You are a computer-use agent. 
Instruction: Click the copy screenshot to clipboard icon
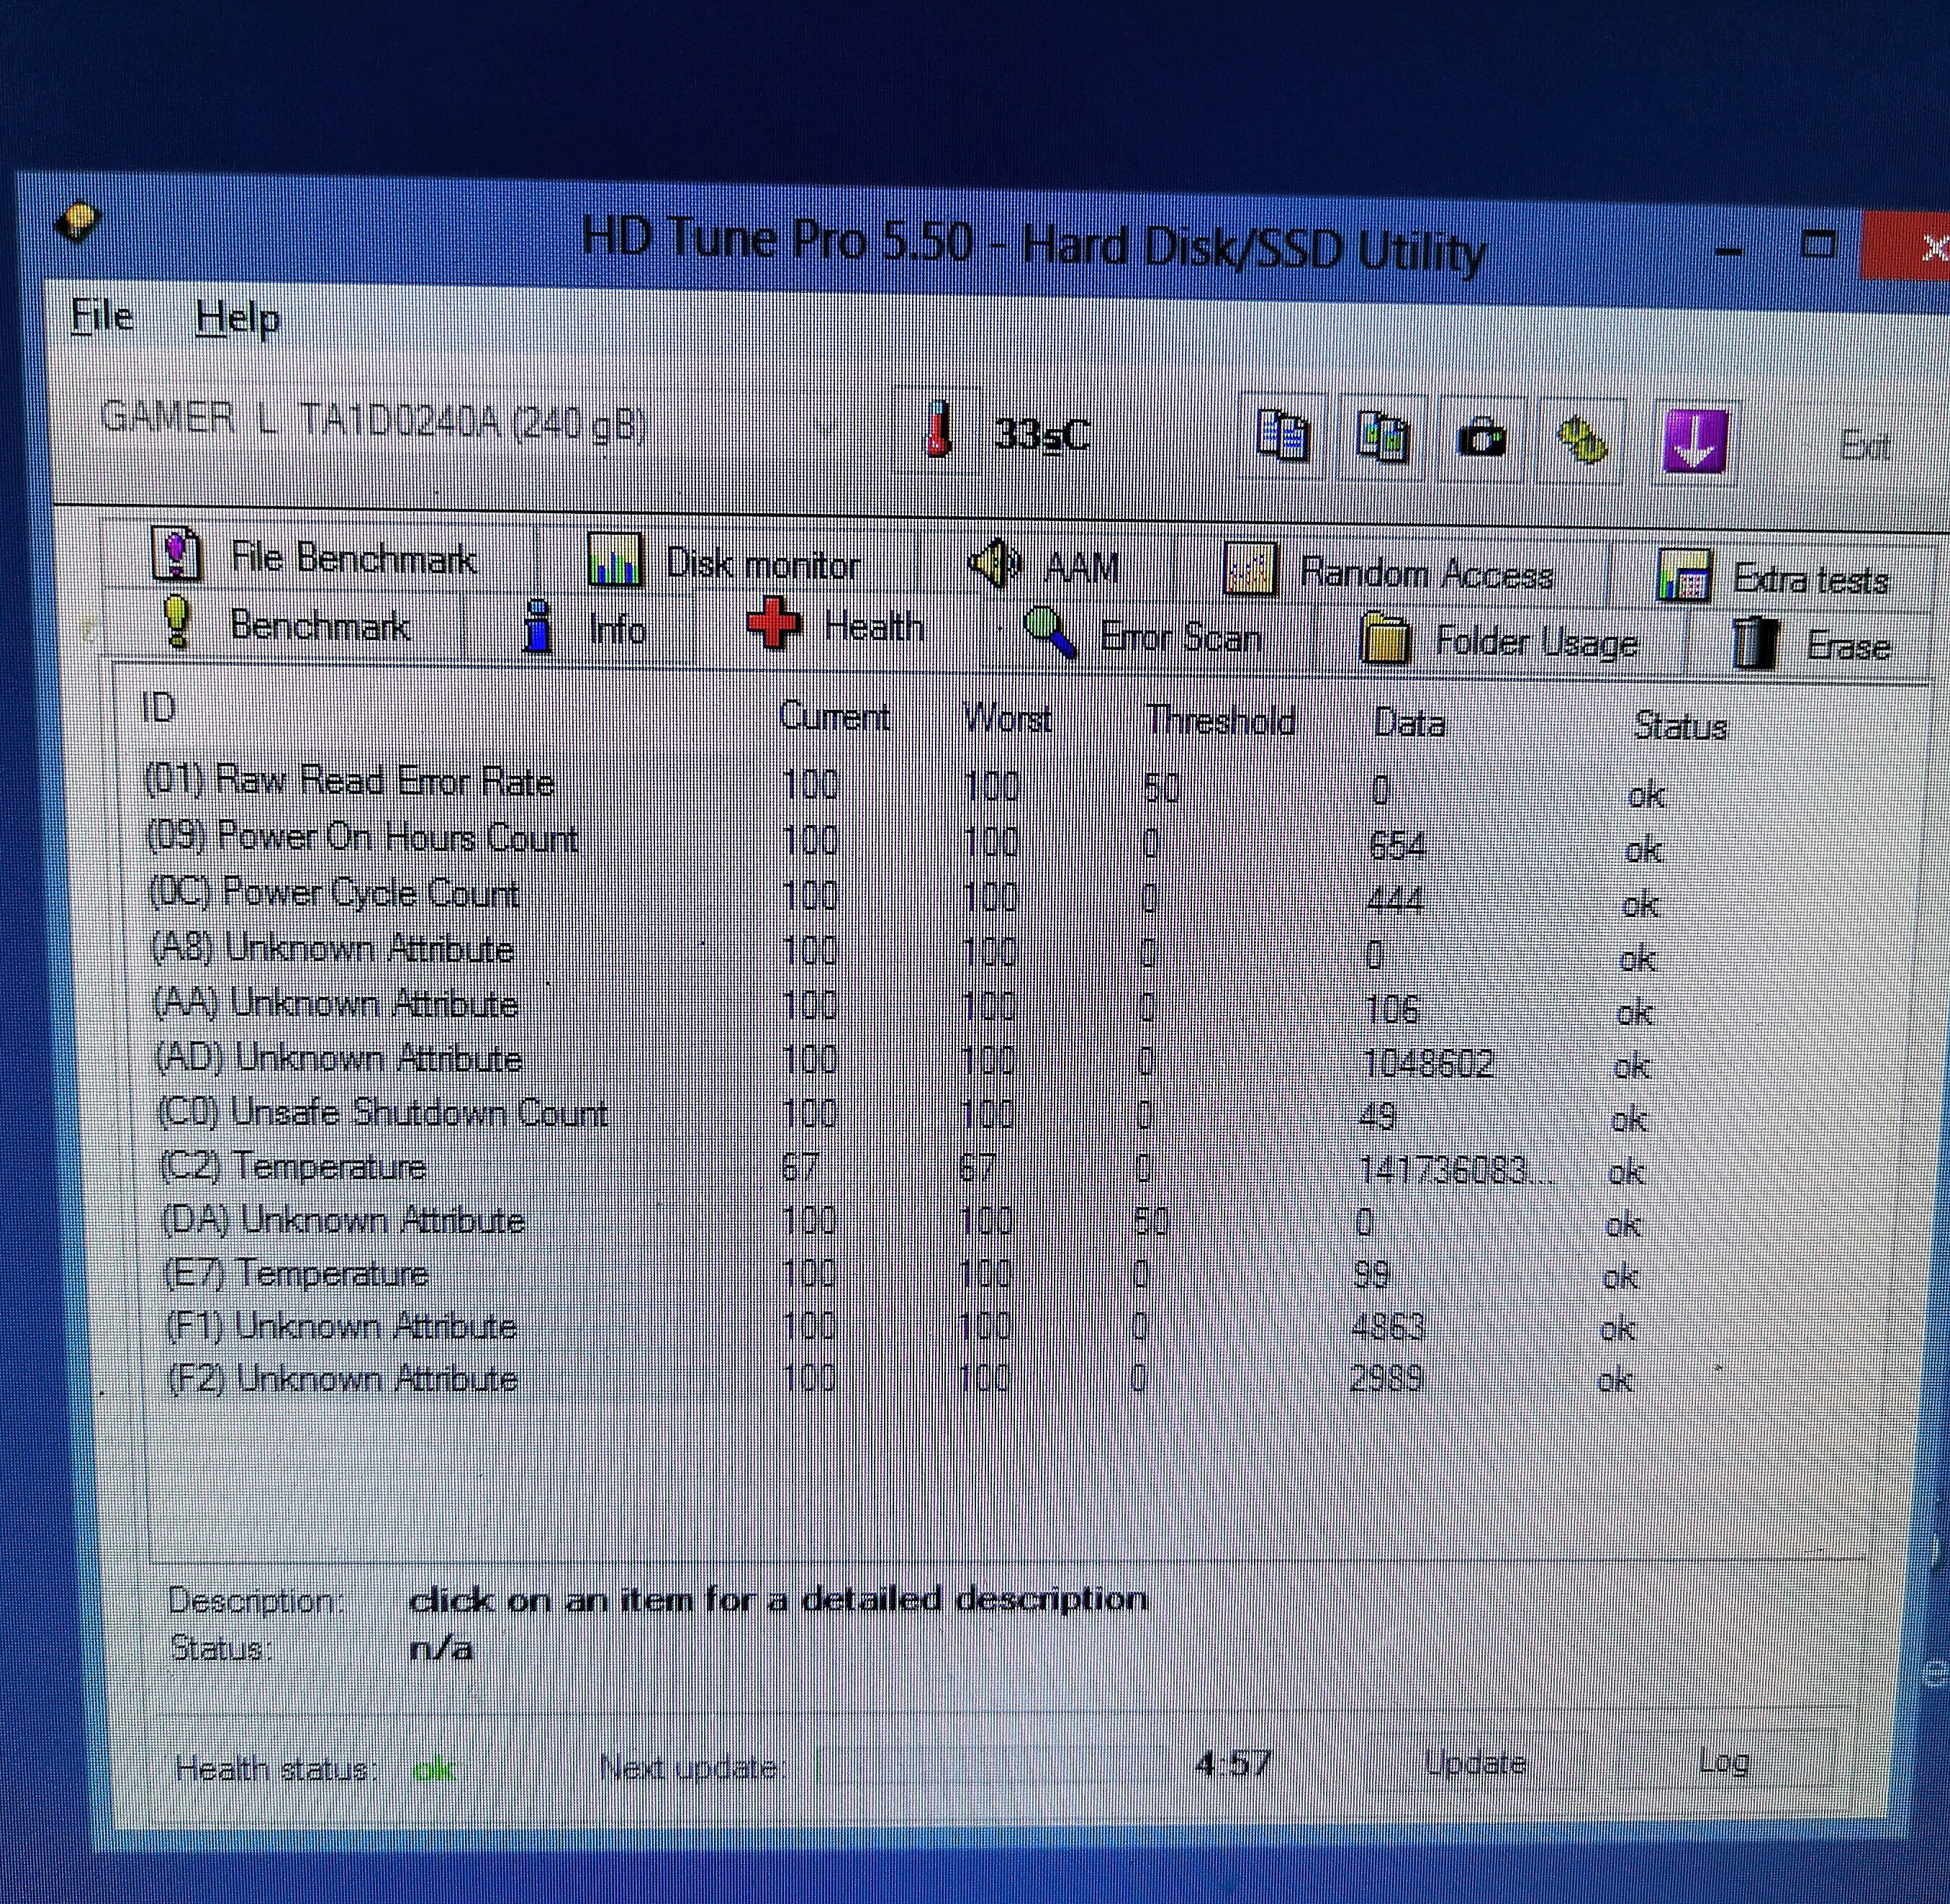click(1383, 438)
